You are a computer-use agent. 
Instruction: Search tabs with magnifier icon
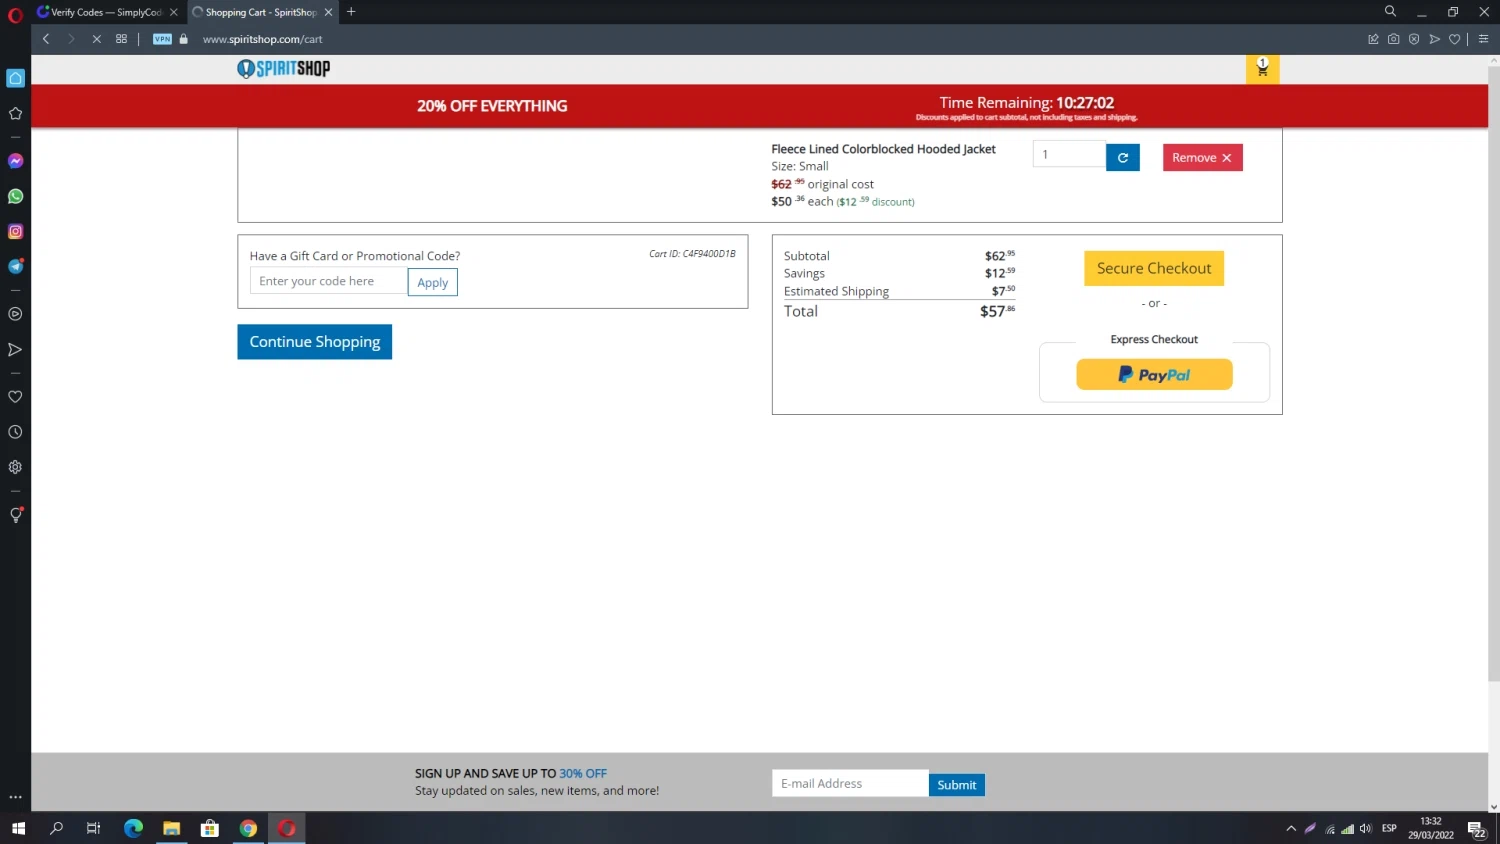[1390, 11]
